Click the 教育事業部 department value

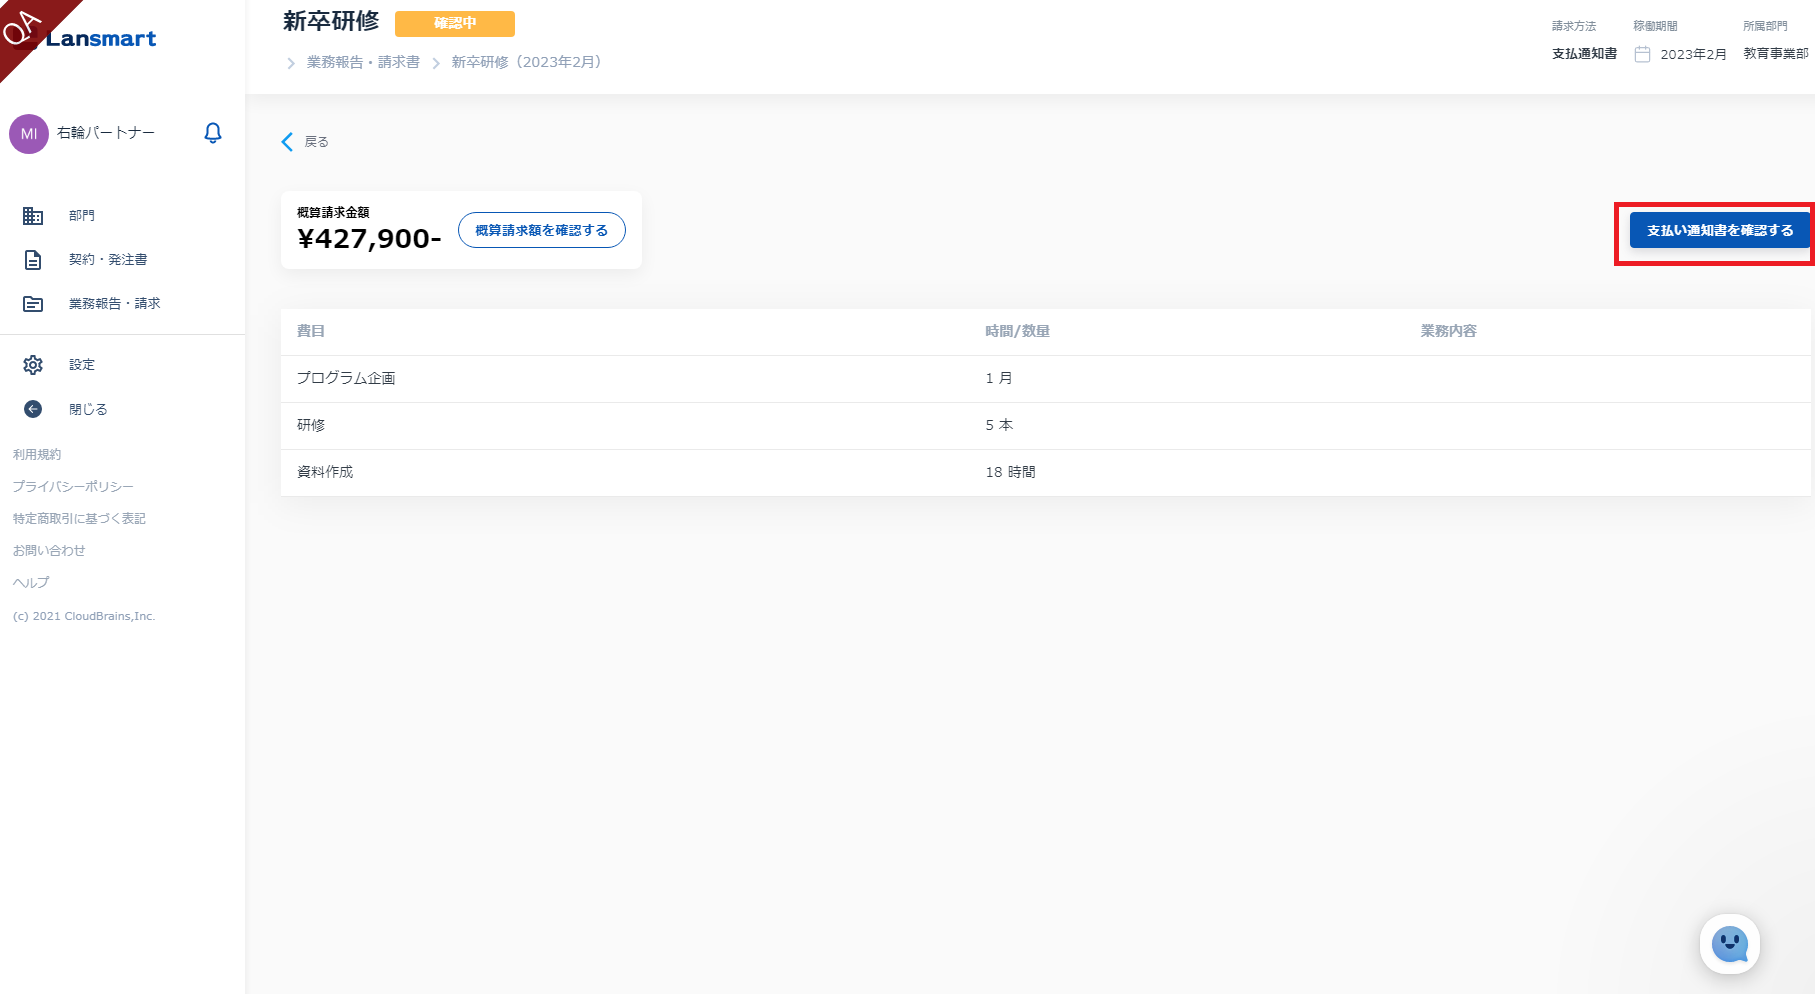(x=1776, y=54)
